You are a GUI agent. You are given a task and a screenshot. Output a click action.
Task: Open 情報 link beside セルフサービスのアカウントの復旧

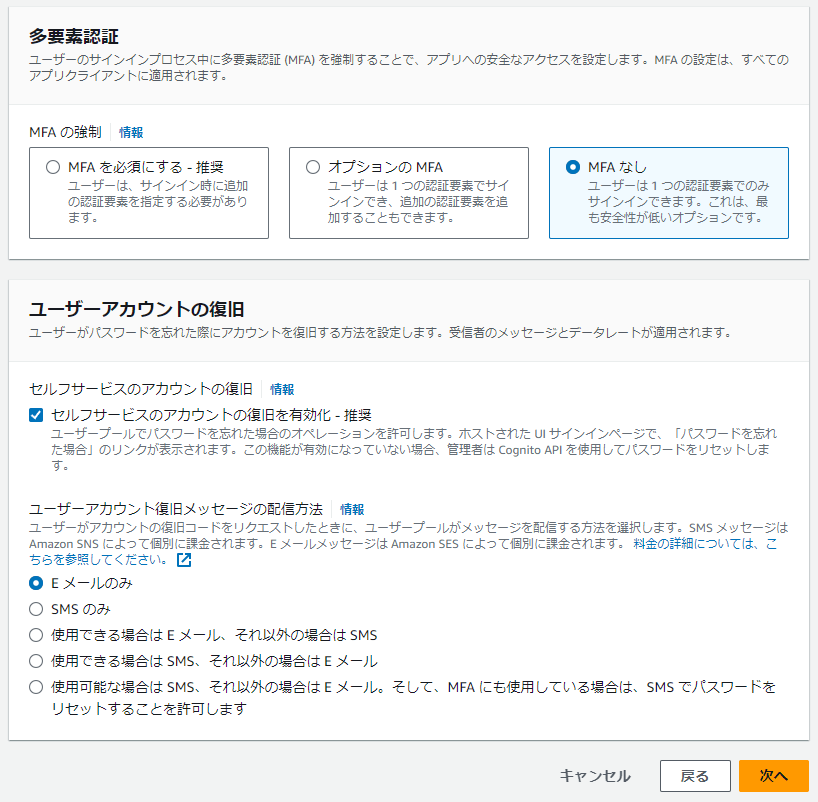tap(282, 389)
